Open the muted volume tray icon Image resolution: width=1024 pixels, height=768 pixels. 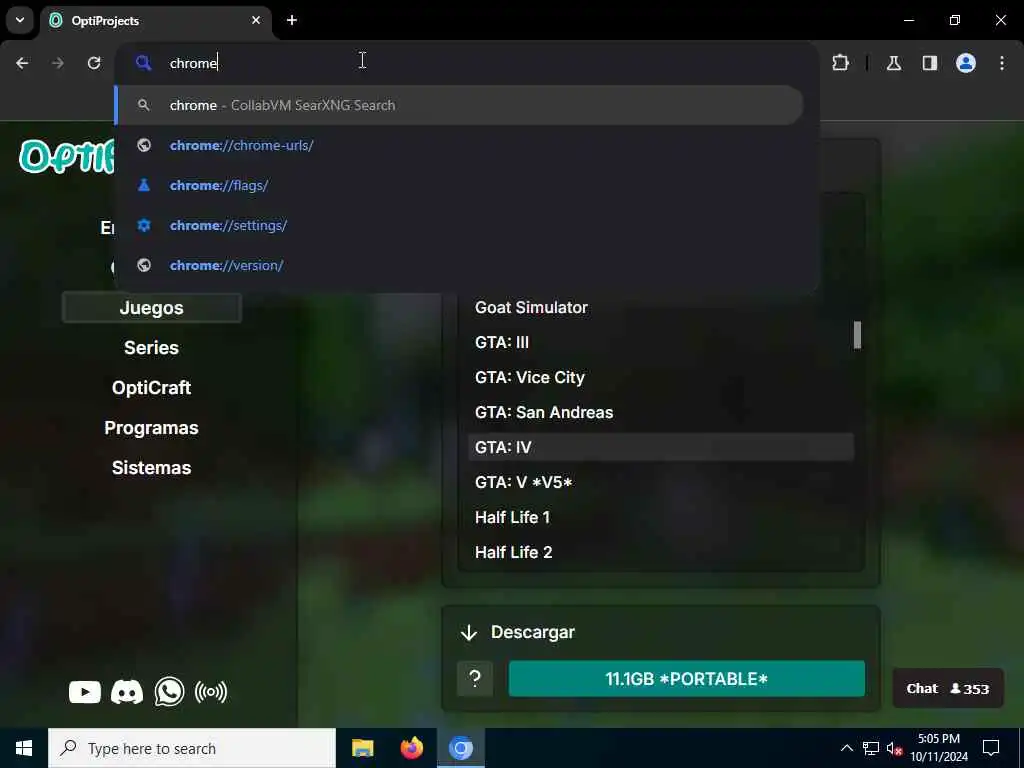click(x=894, y=748)
